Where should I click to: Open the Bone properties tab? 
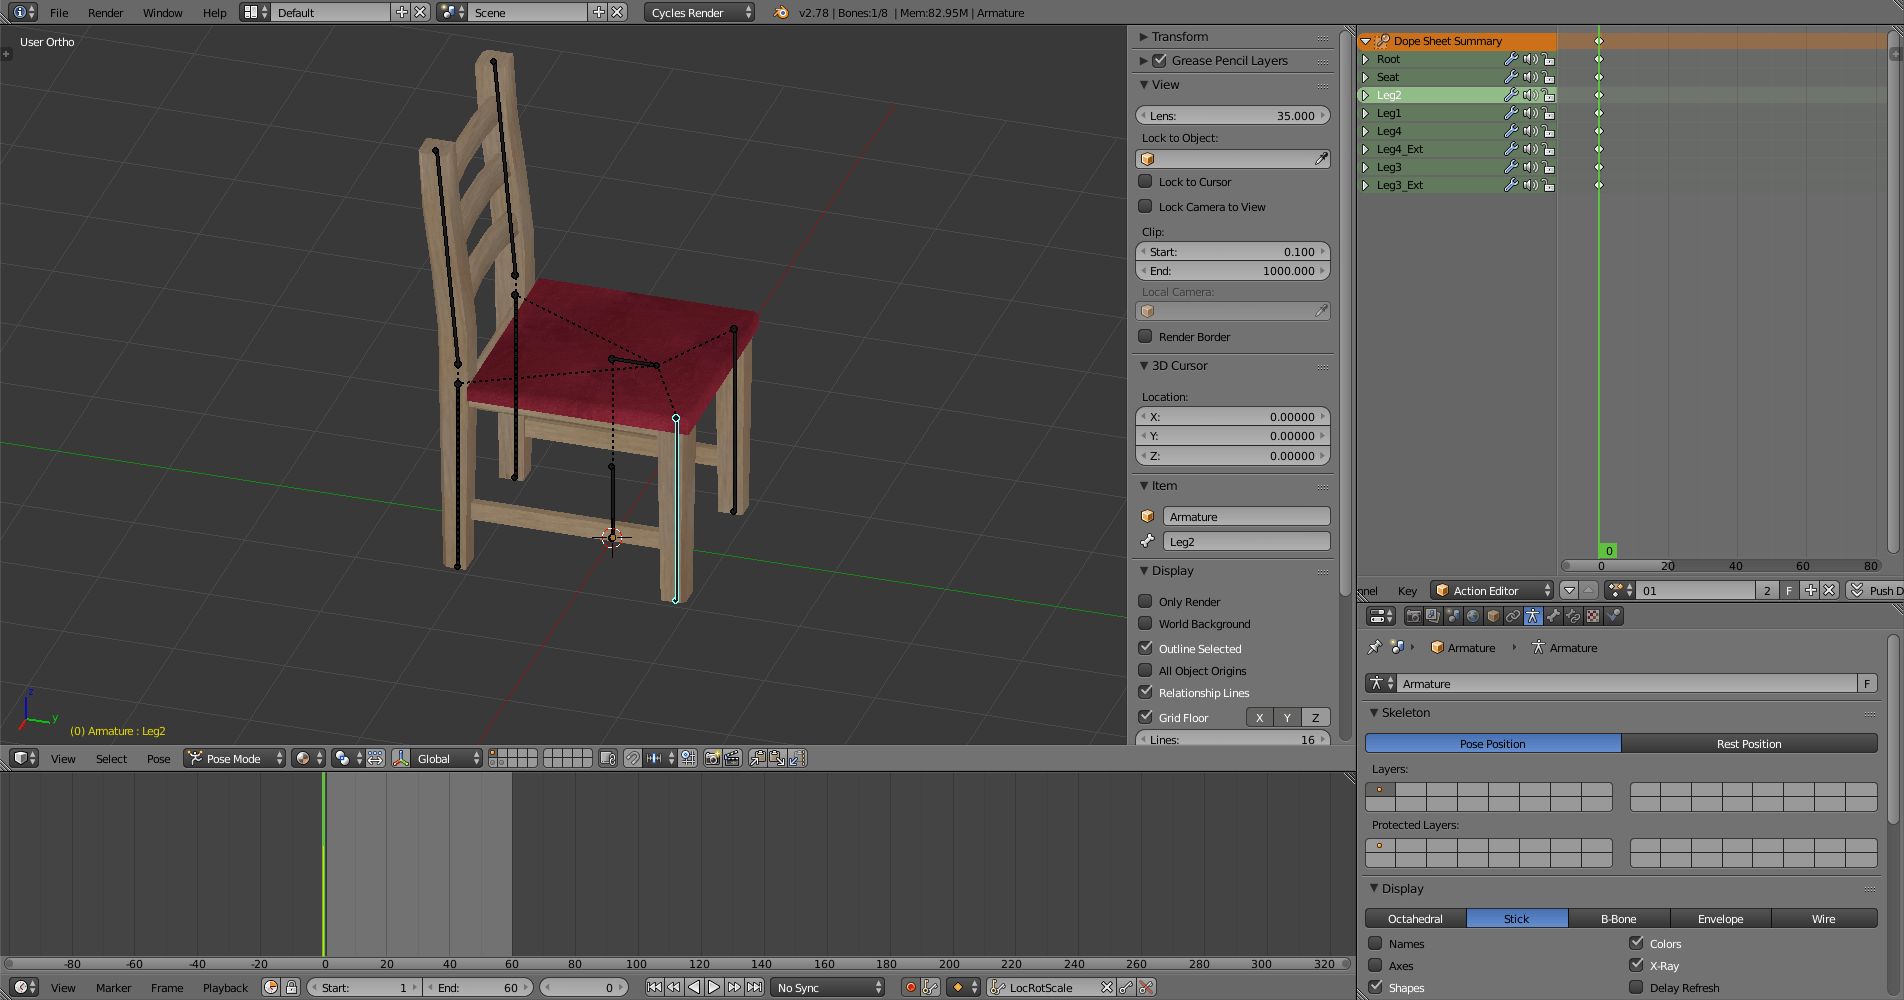[1553, 616]
